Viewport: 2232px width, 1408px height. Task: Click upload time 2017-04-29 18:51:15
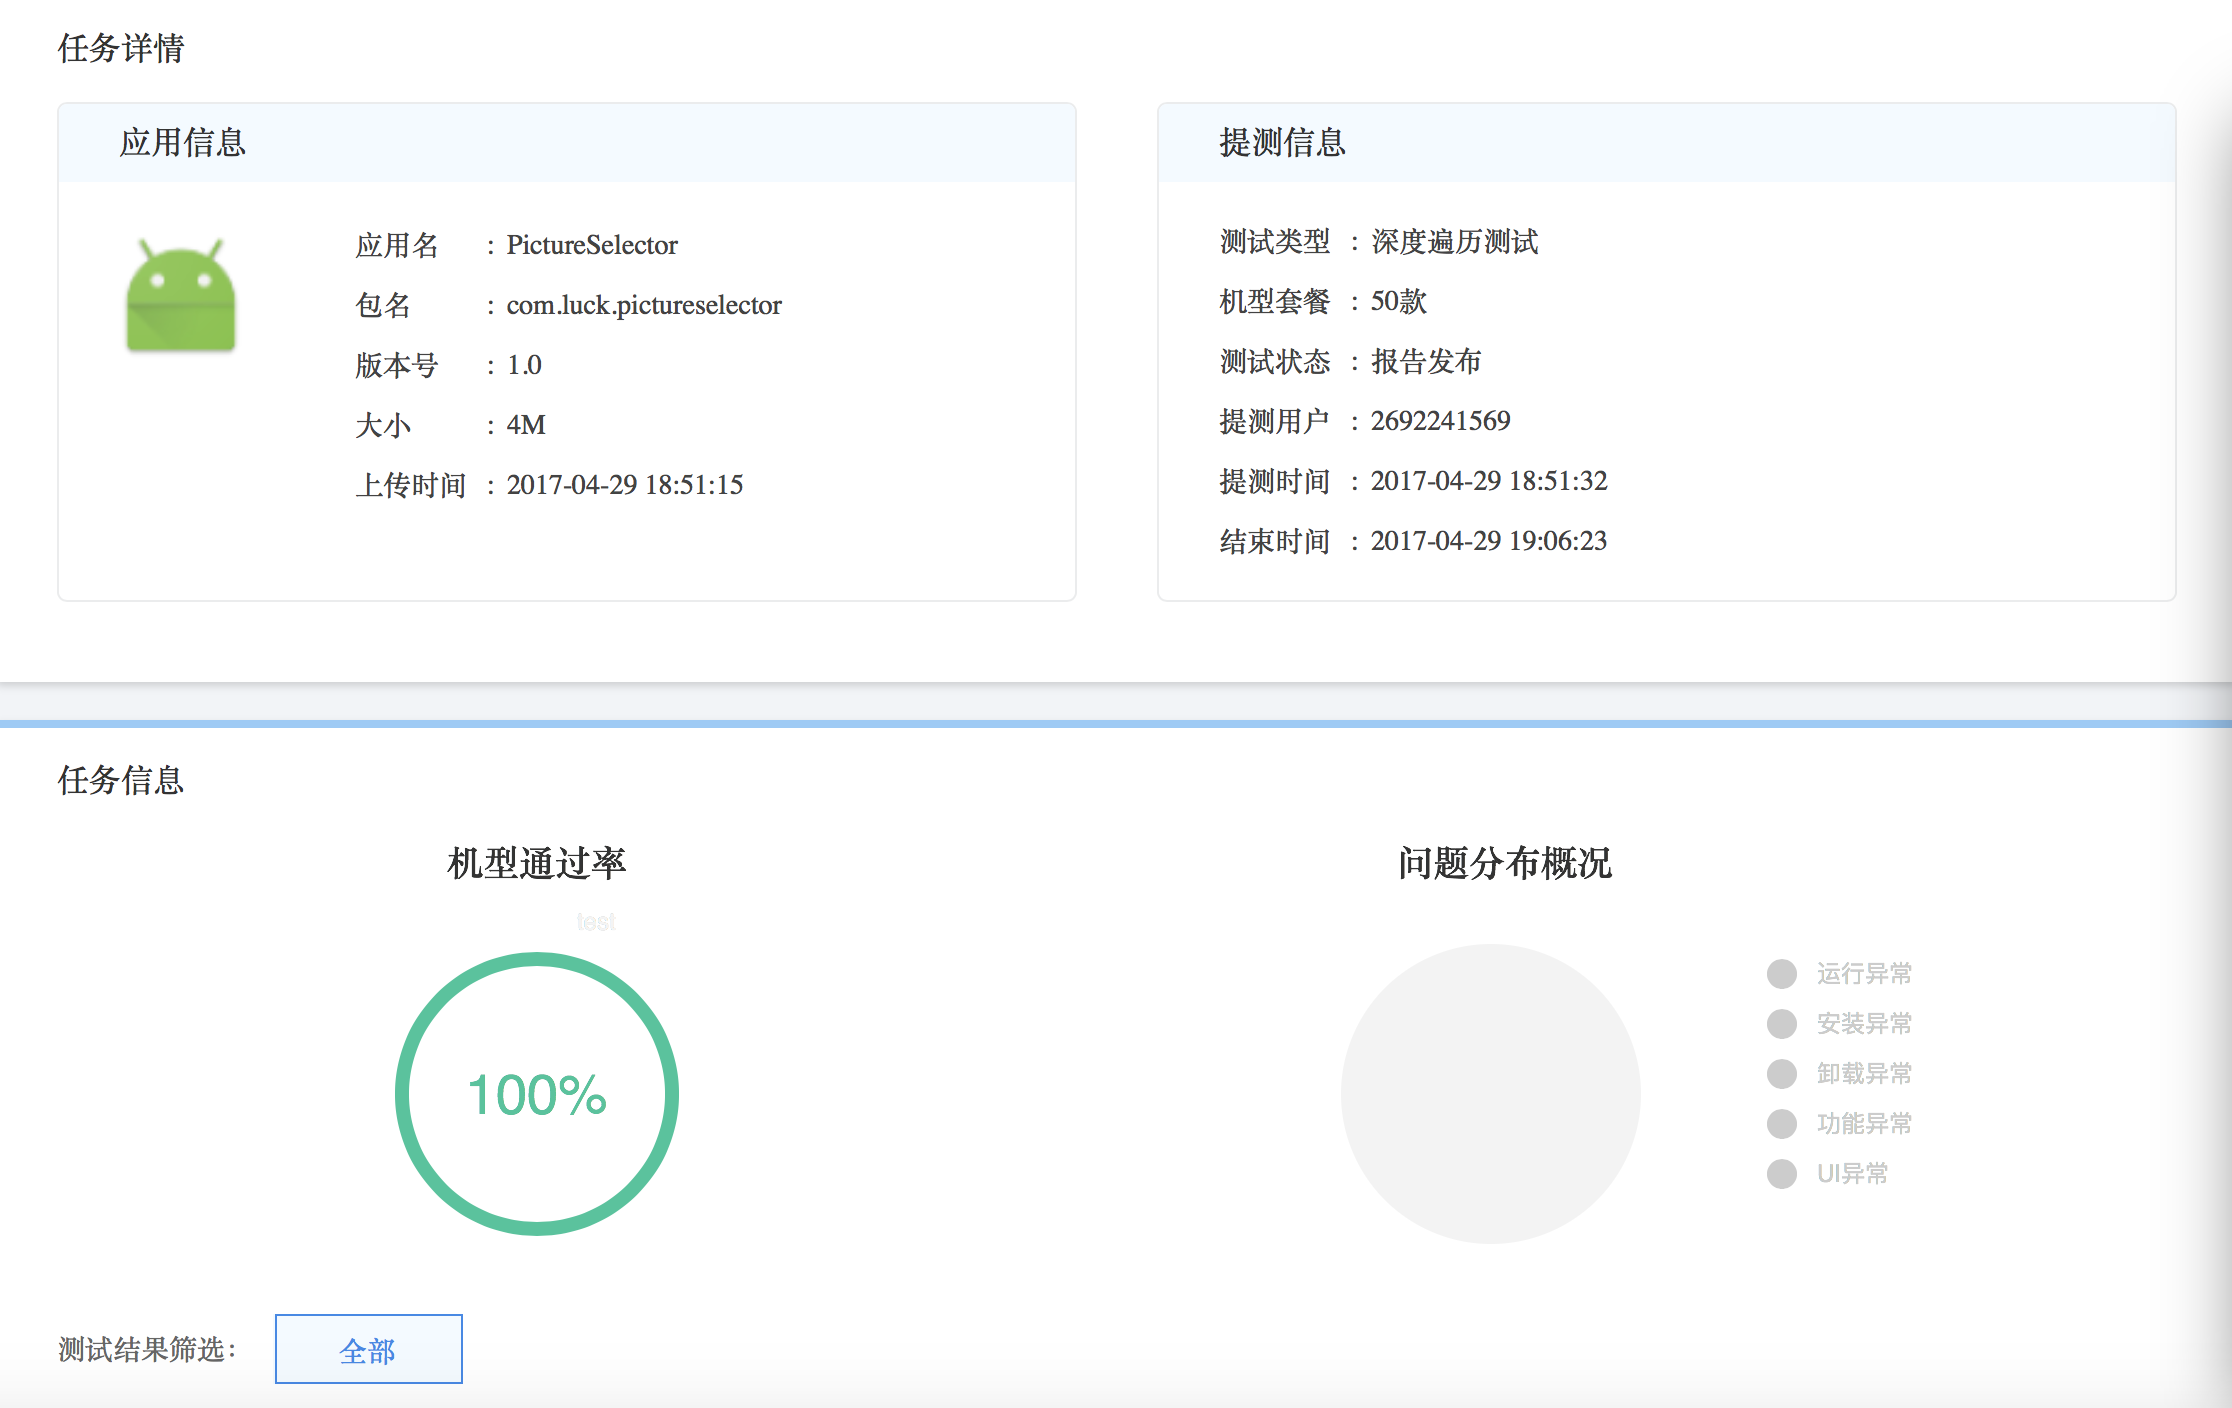click(625, 485)
